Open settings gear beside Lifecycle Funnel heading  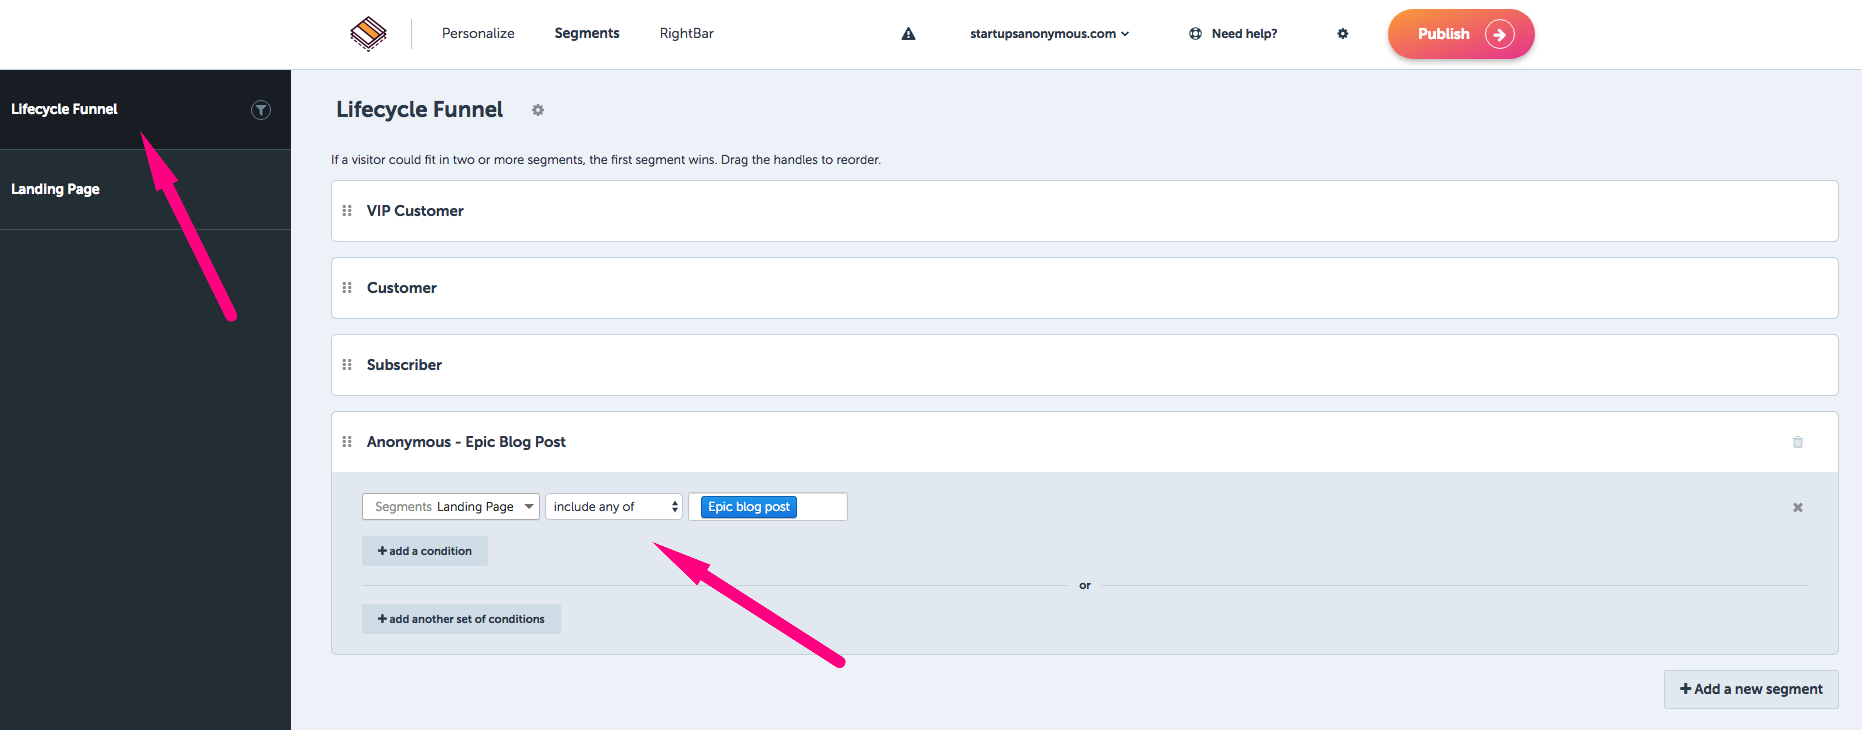coord(538,110)
